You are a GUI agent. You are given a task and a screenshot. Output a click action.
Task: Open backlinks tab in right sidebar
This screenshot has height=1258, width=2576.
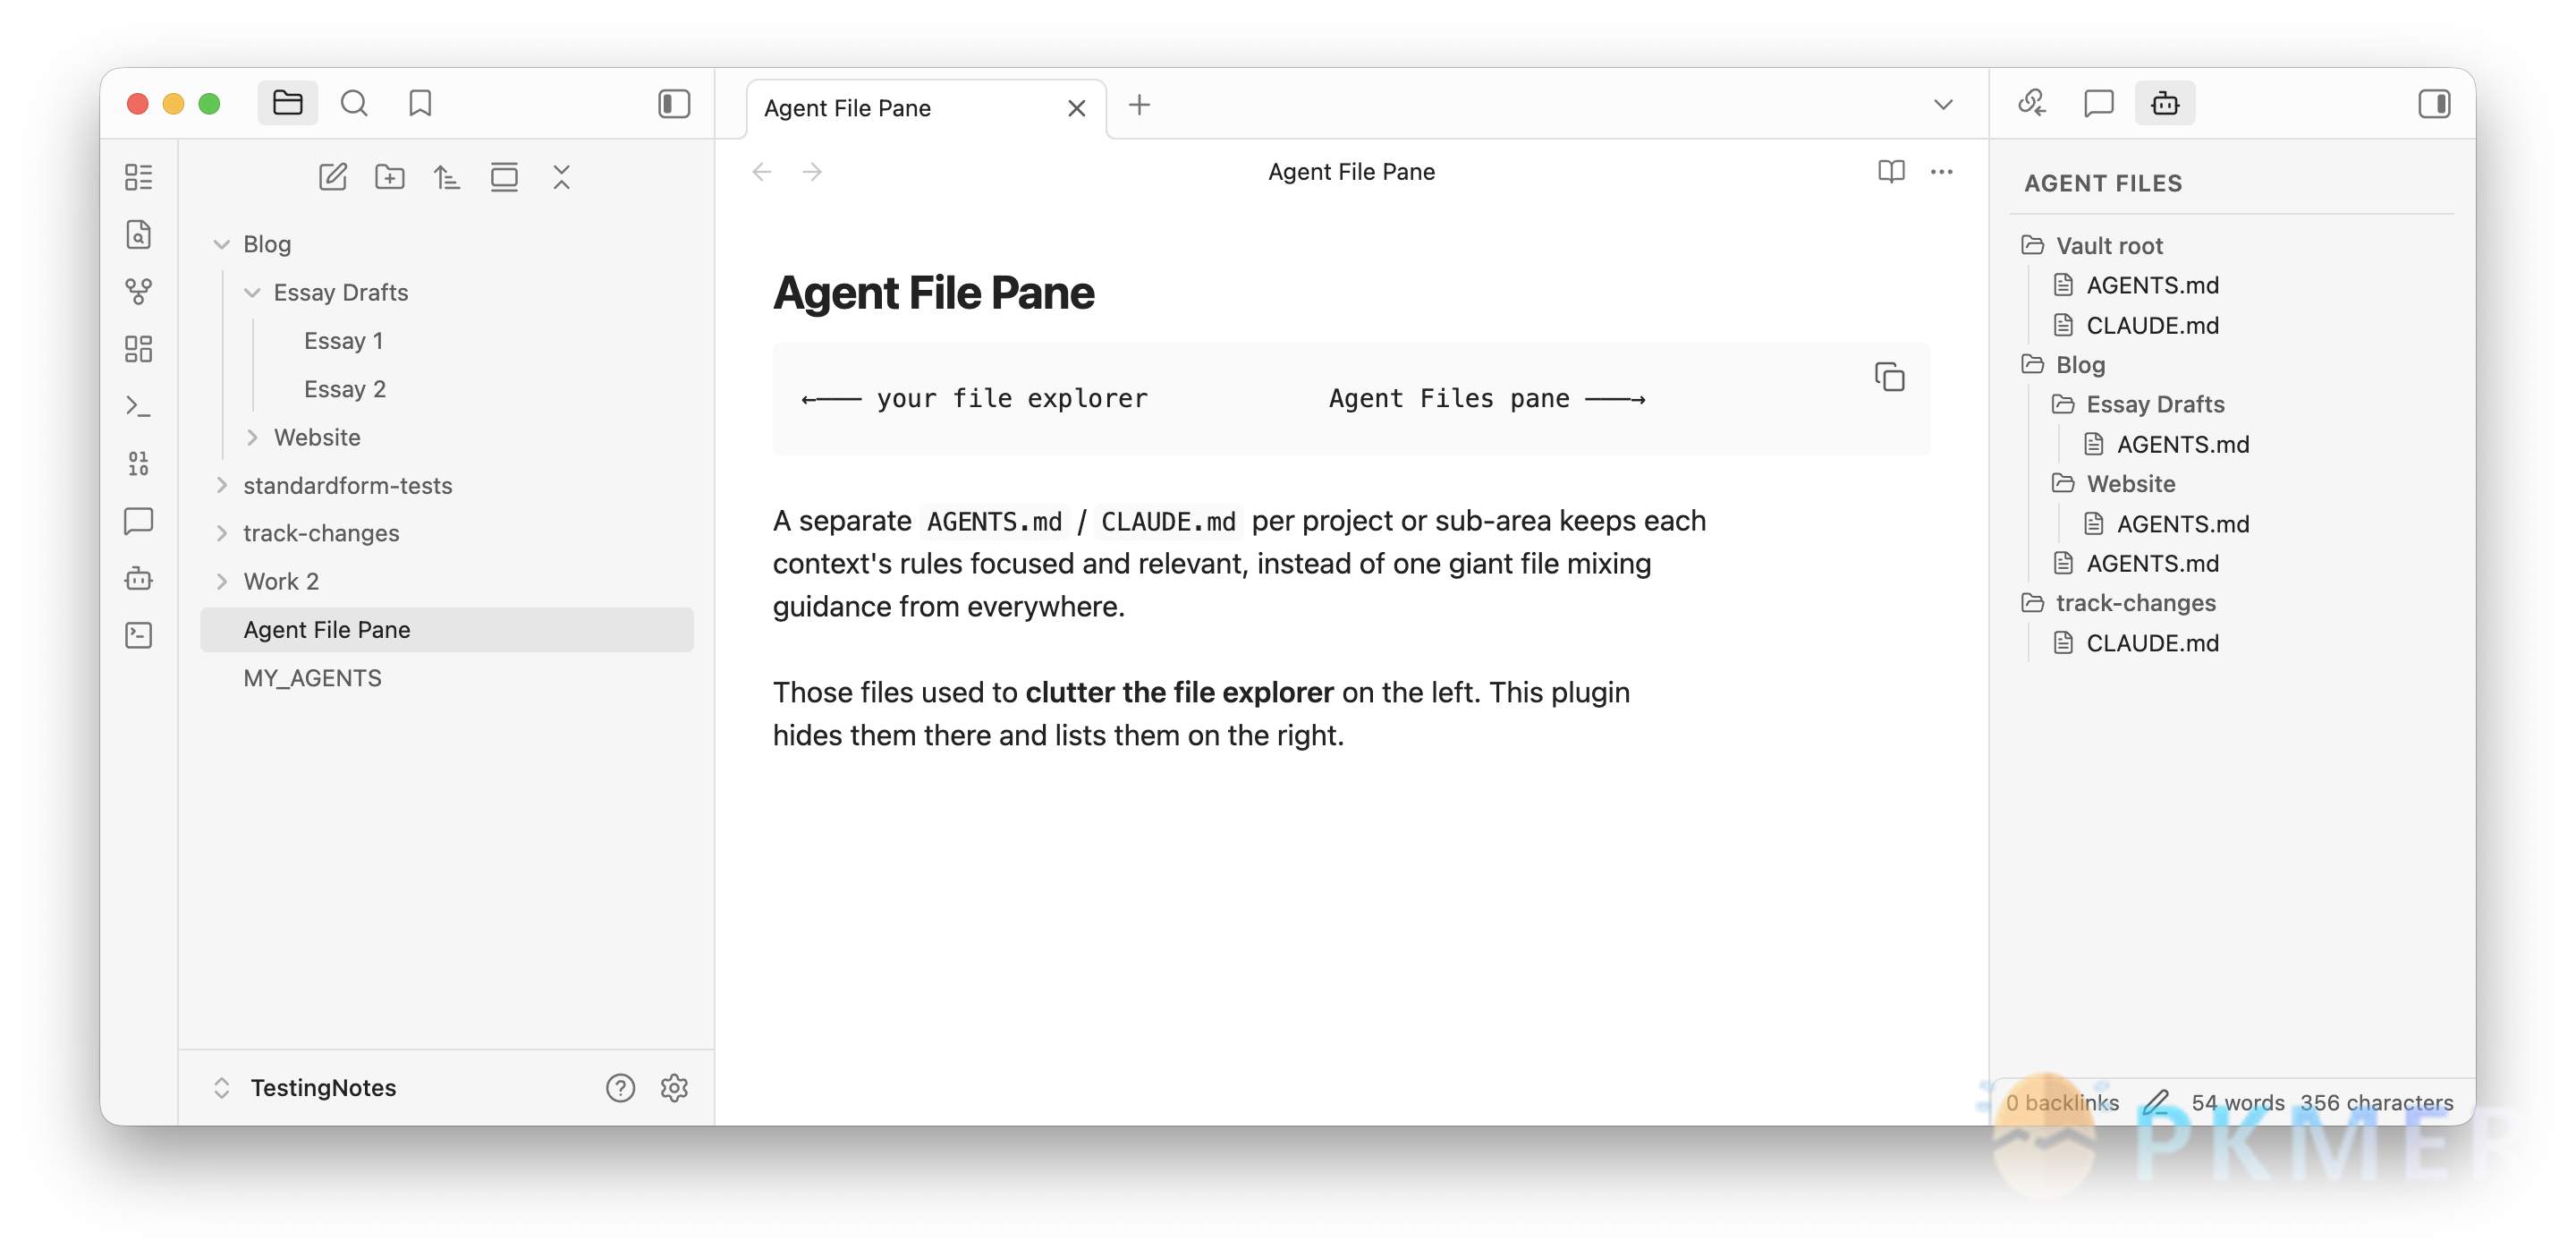point(2032,103)
